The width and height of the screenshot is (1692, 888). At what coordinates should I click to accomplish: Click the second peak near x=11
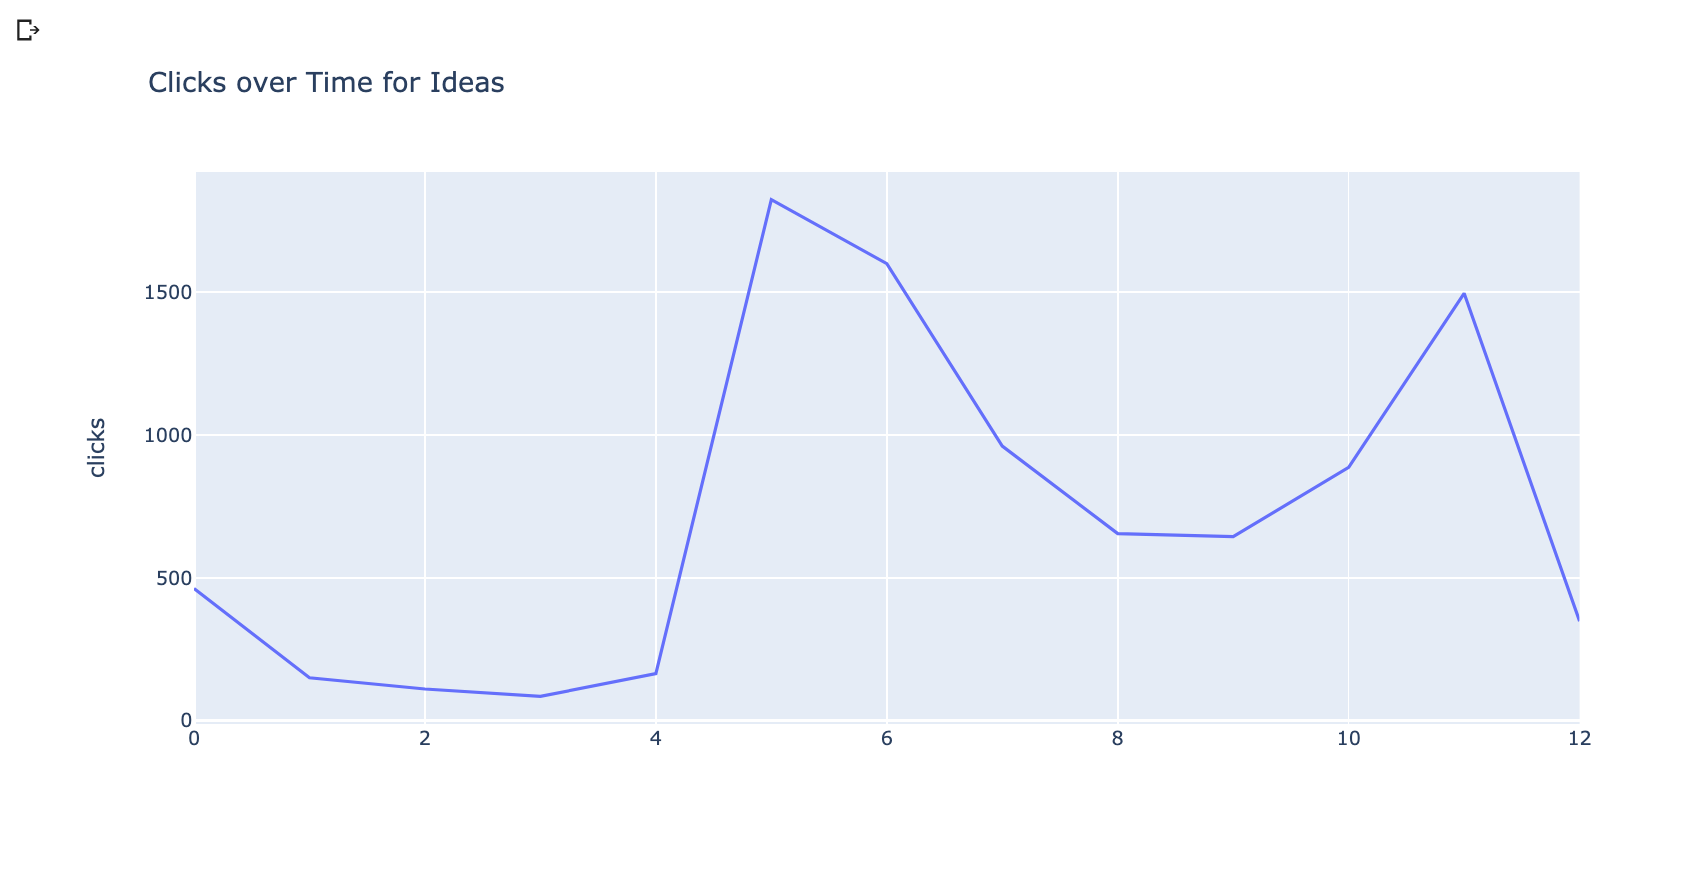(1464, 293)
